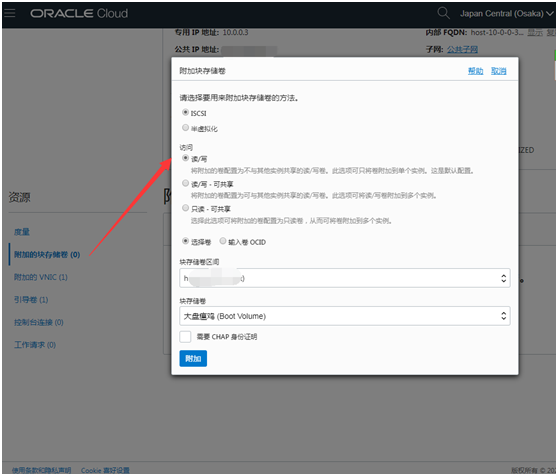Open 附加的 VNIC (1) resource item
This screenshot has height=476, width=558.
pos(41,277)
